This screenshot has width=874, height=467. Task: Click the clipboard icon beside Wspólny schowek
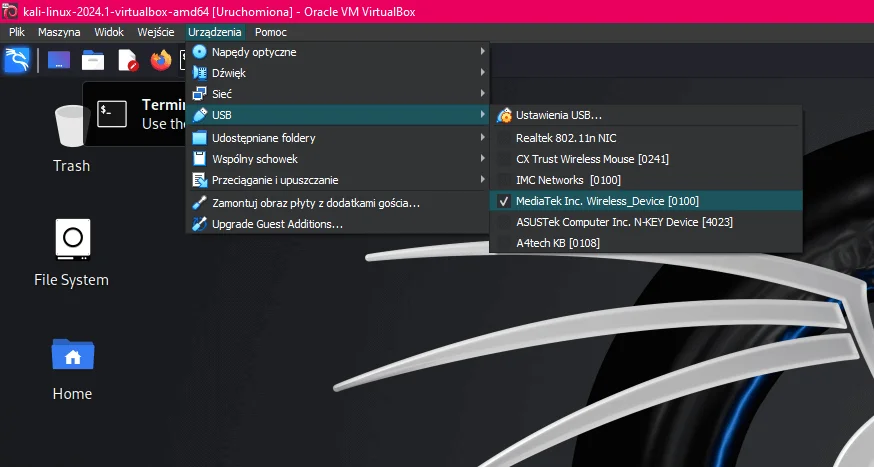(200, 159)
